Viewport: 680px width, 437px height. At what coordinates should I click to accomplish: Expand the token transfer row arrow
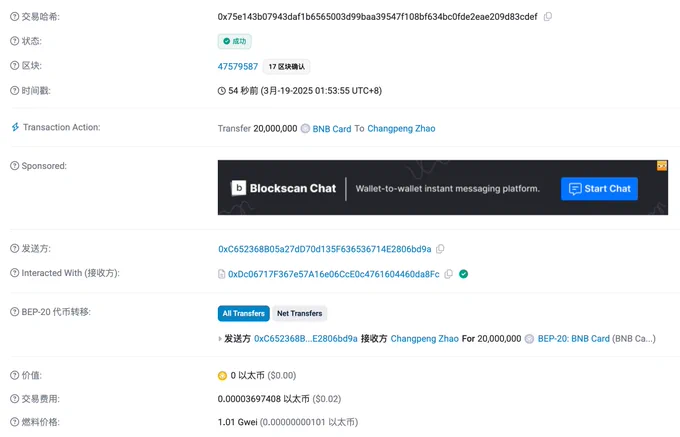[220, 339]
